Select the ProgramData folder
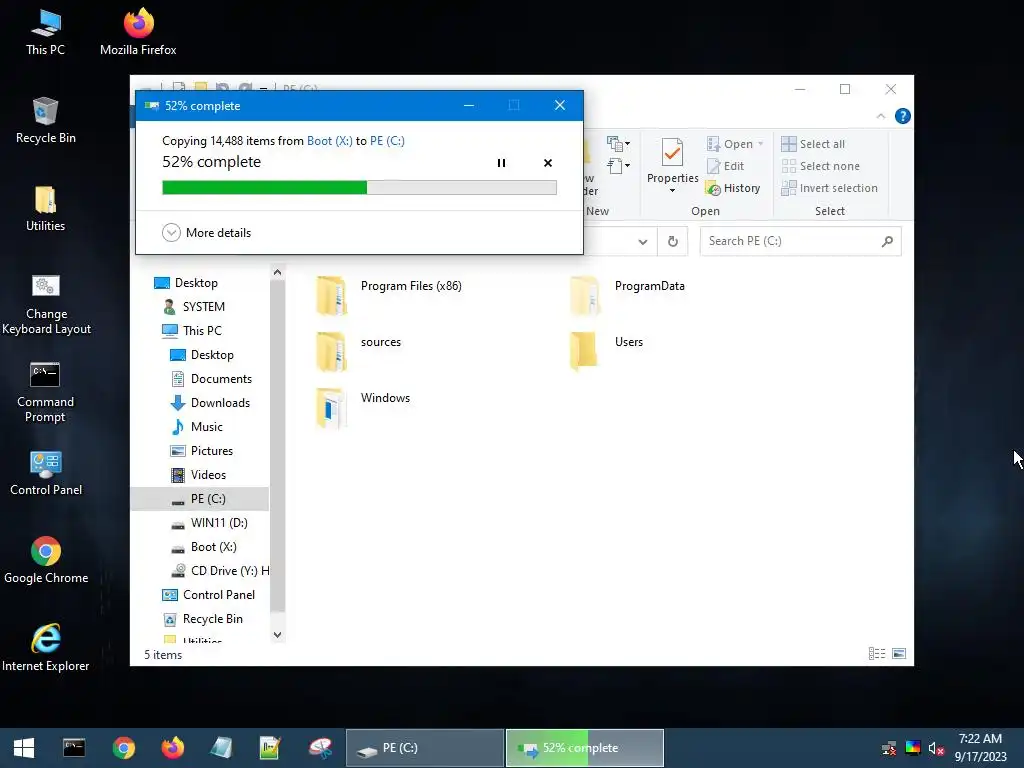Image resolution: width=1024 pixels, height=768 pixels. (627, 295)
